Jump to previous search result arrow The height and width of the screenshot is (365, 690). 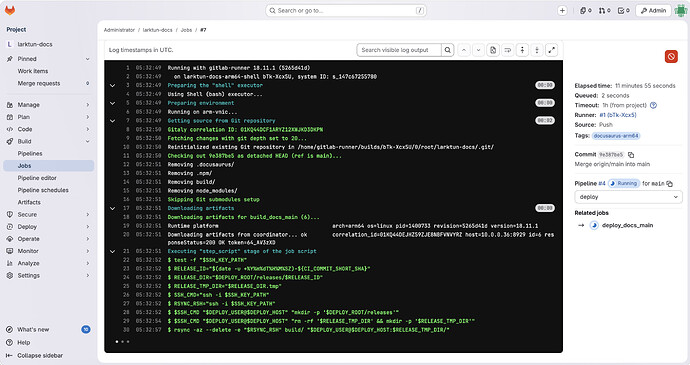[x=464, y=50]
